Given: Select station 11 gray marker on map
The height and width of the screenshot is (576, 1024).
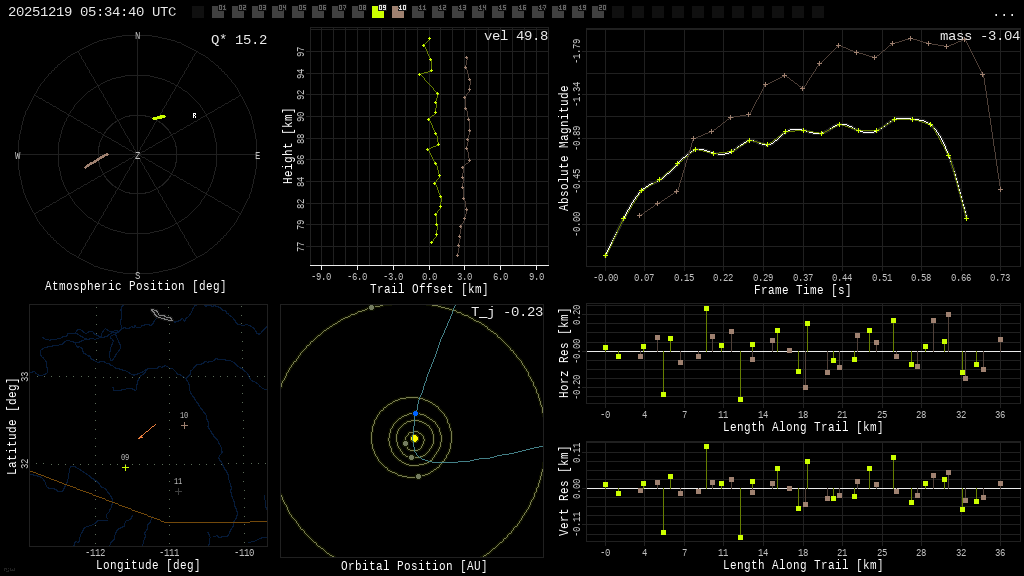Looking at the screenshot, I should [x=178, y=491].
